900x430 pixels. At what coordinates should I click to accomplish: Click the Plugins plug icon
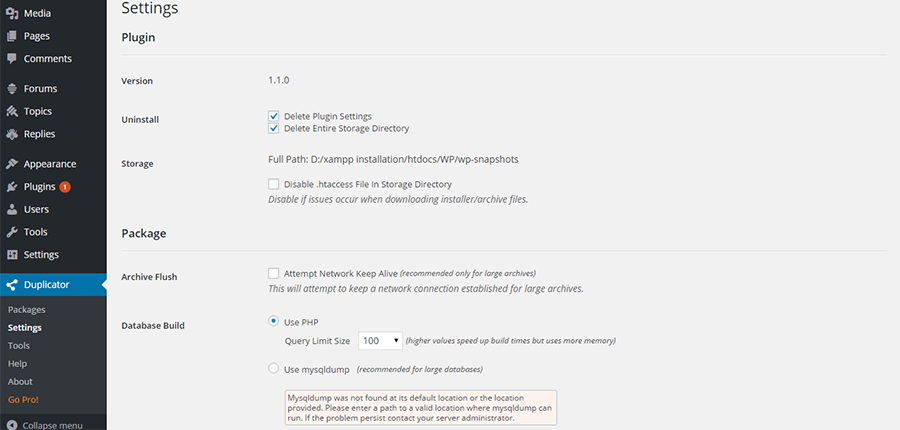[11, 187]
